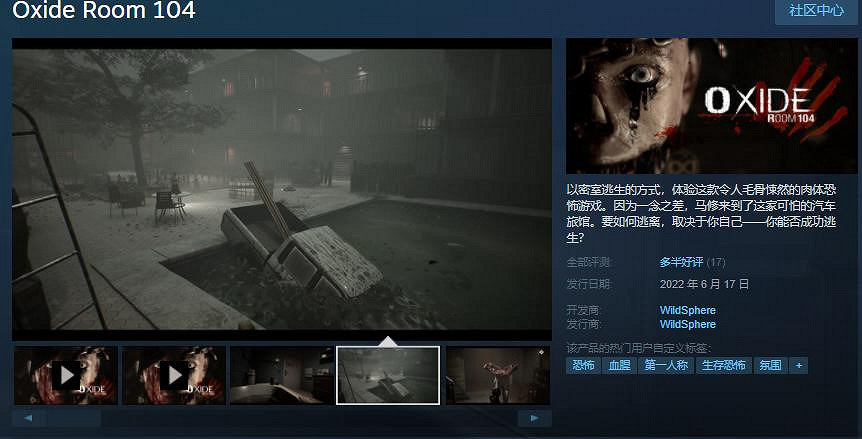Select the 生存恐怖 tag
The width and height of the screenshot is (862, 439).
[x=723, y=365]
